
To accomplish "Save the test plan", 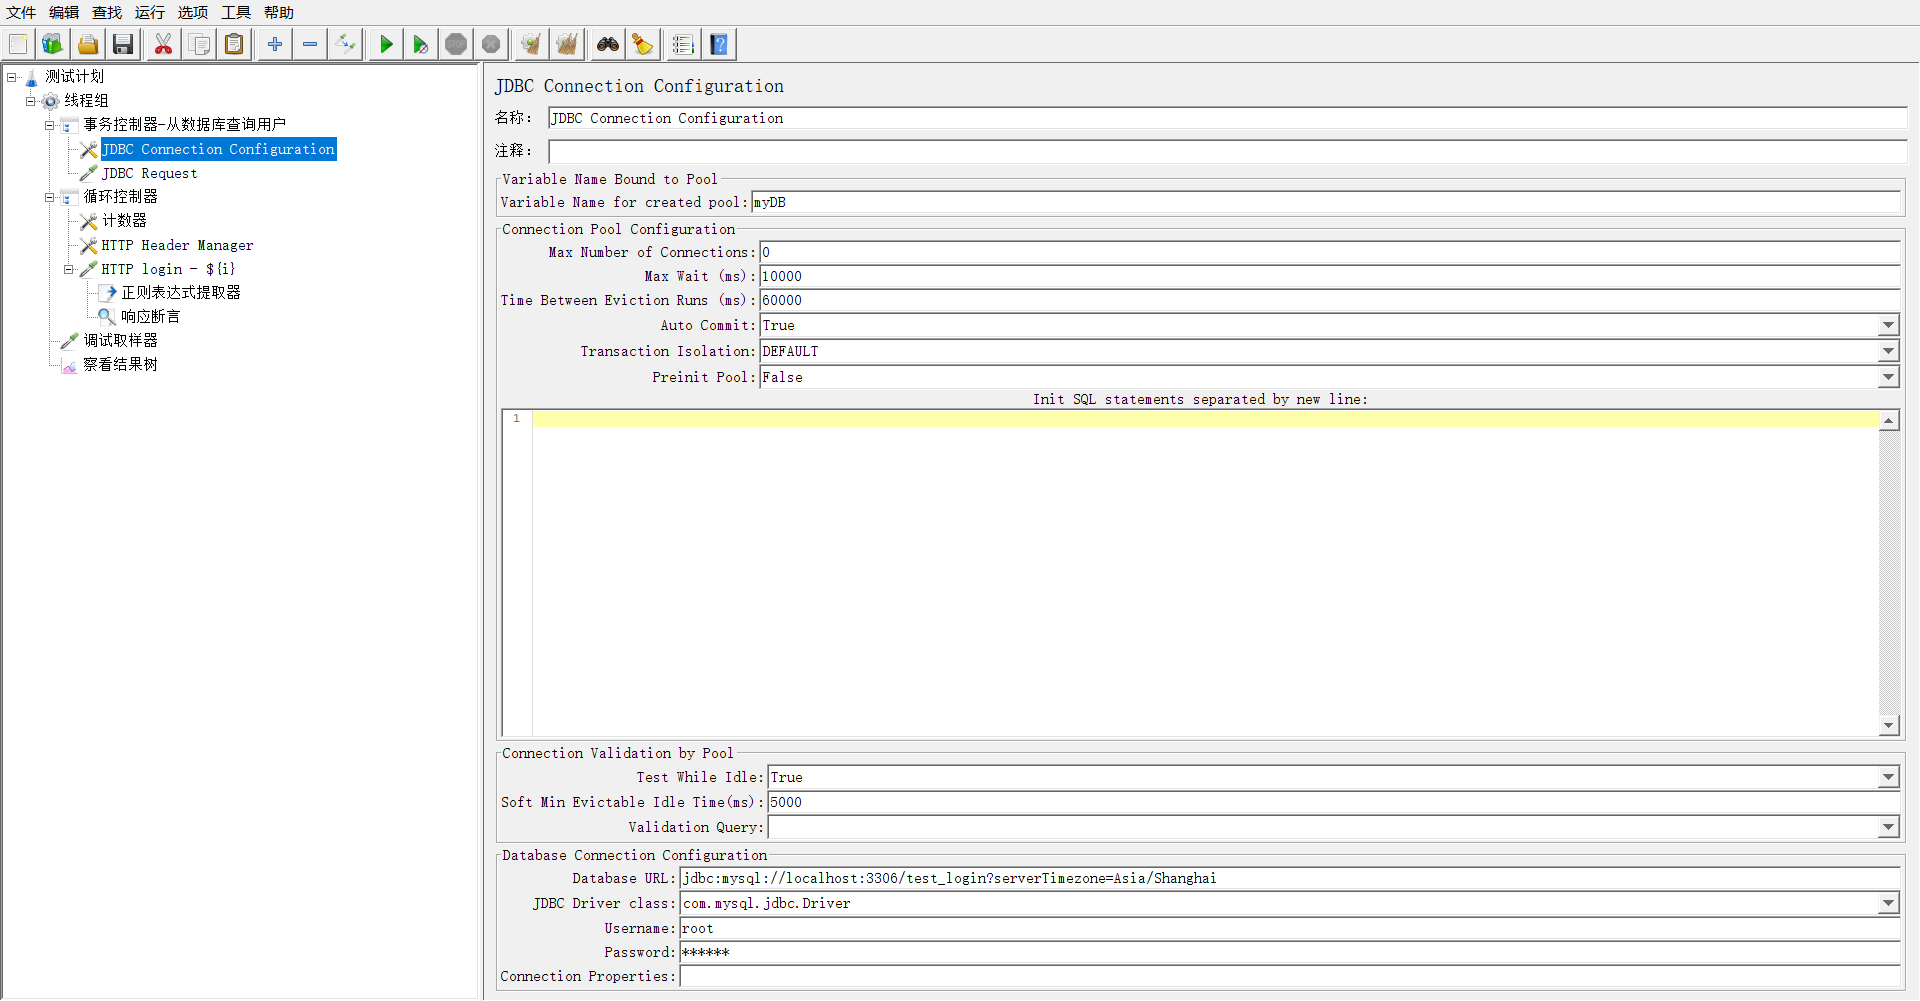I will (x=122, y=44).
